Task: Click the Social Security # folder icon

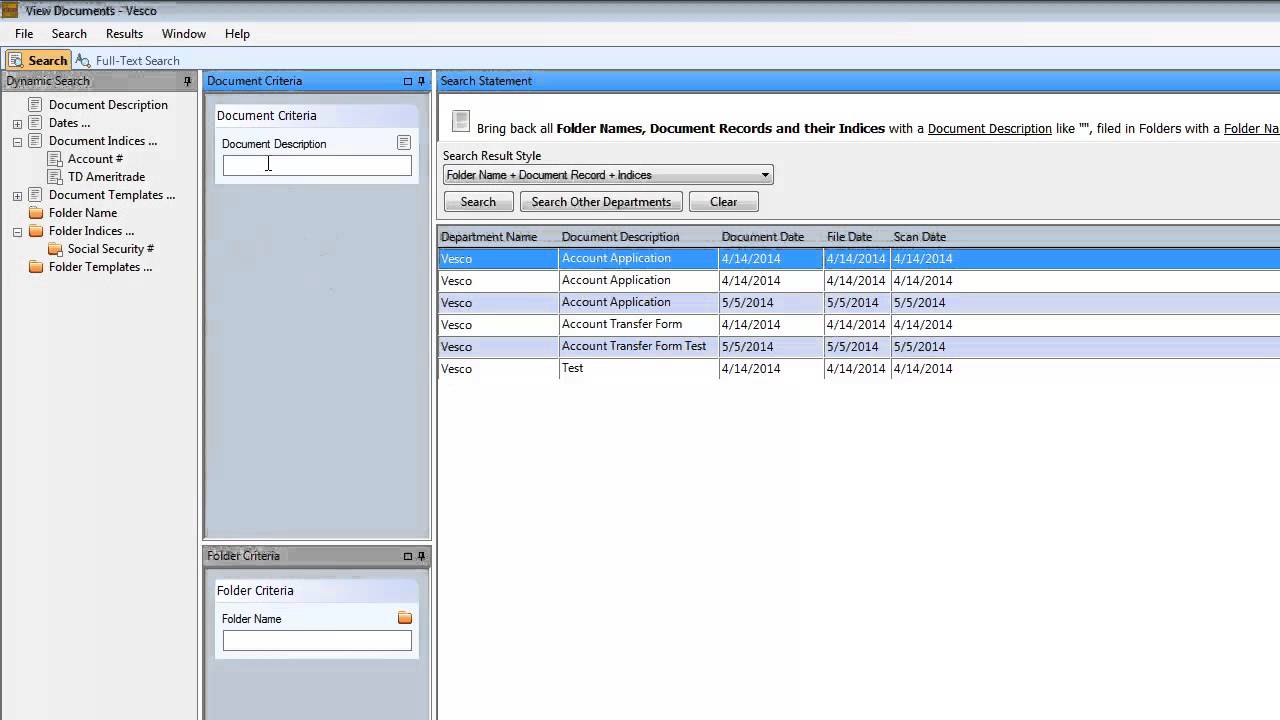Action: (x=55, y=249)
